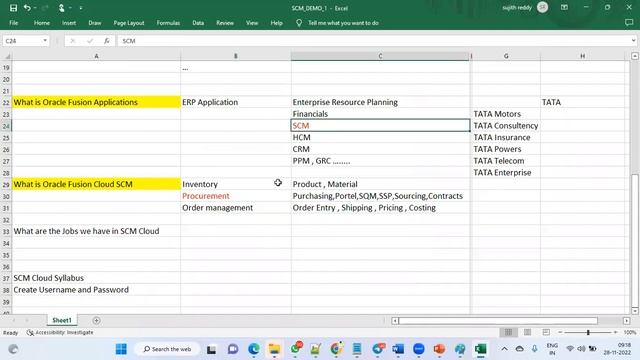Screen dimensions: 640x360
Task: Open the Data tab
Action: pyautogui.click(x=198, y=23)
